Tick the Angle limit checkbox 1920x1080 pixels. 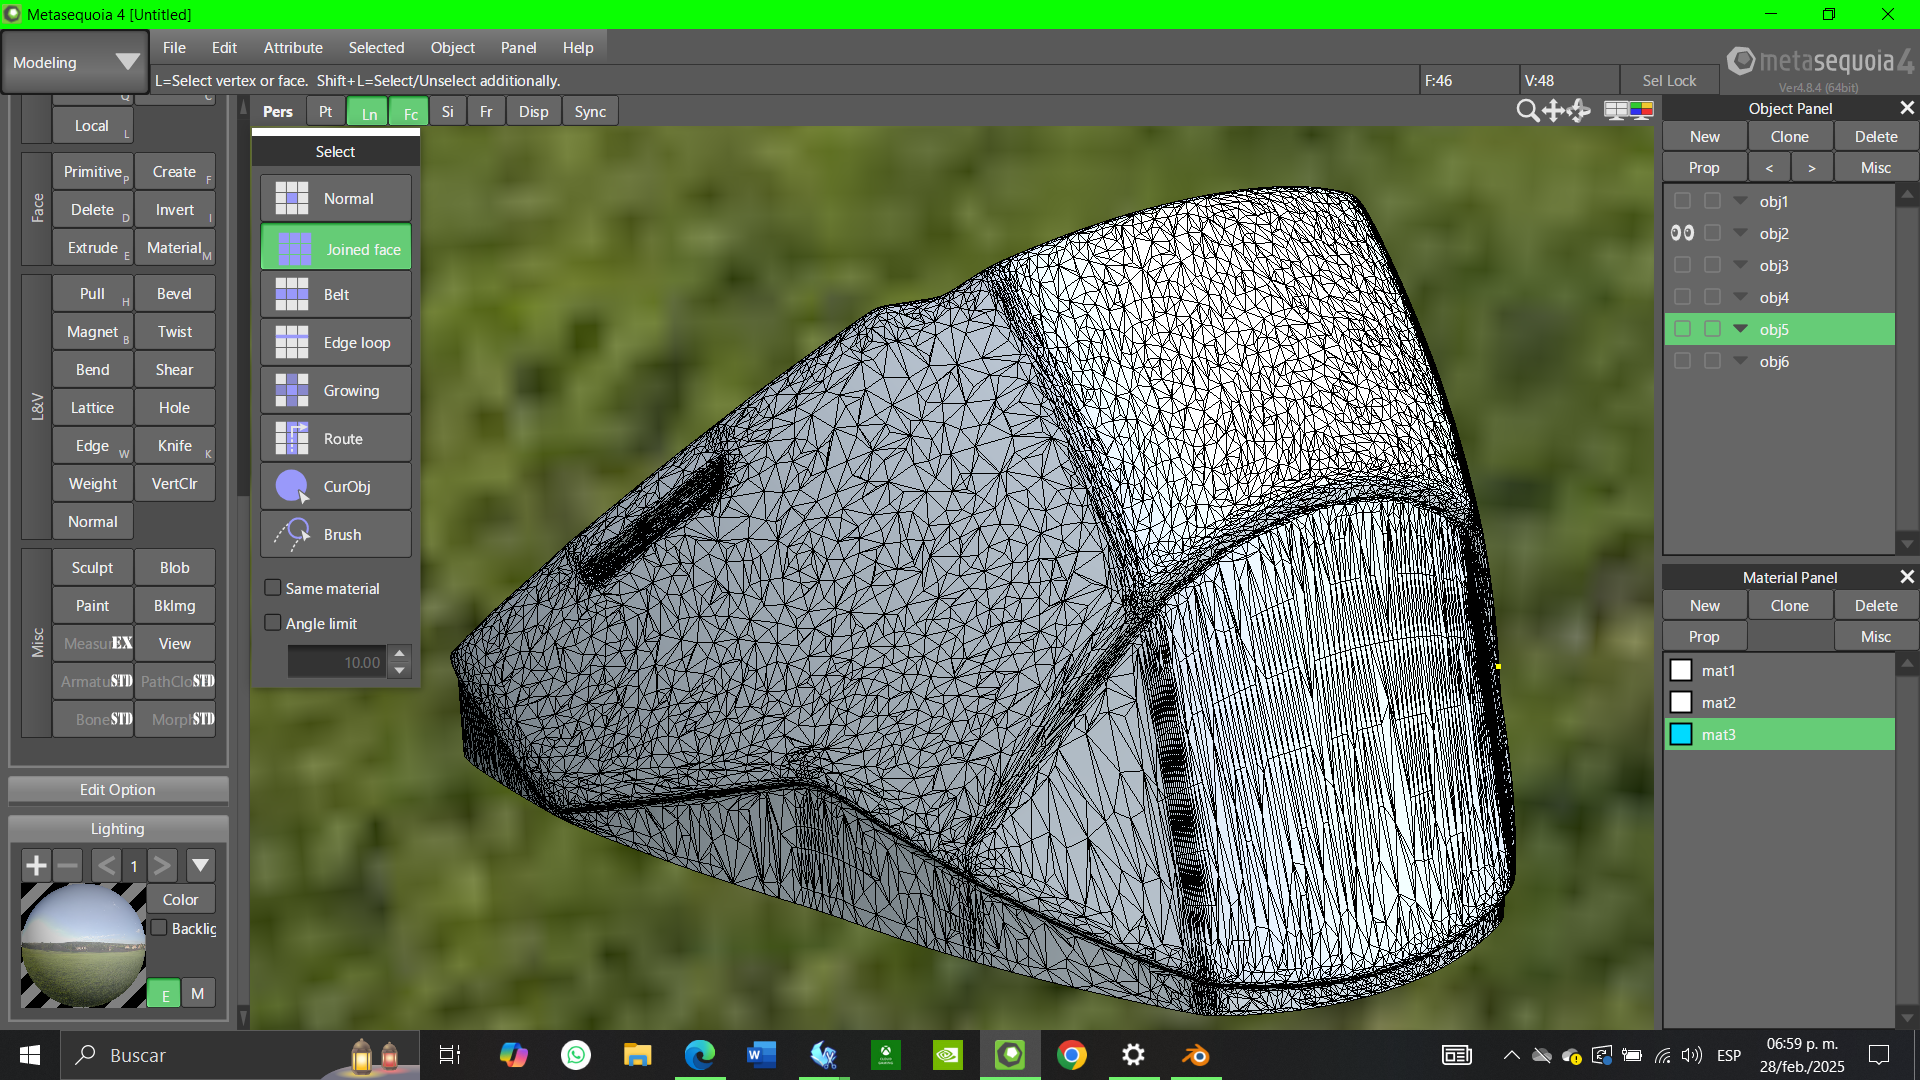[273, 623]
